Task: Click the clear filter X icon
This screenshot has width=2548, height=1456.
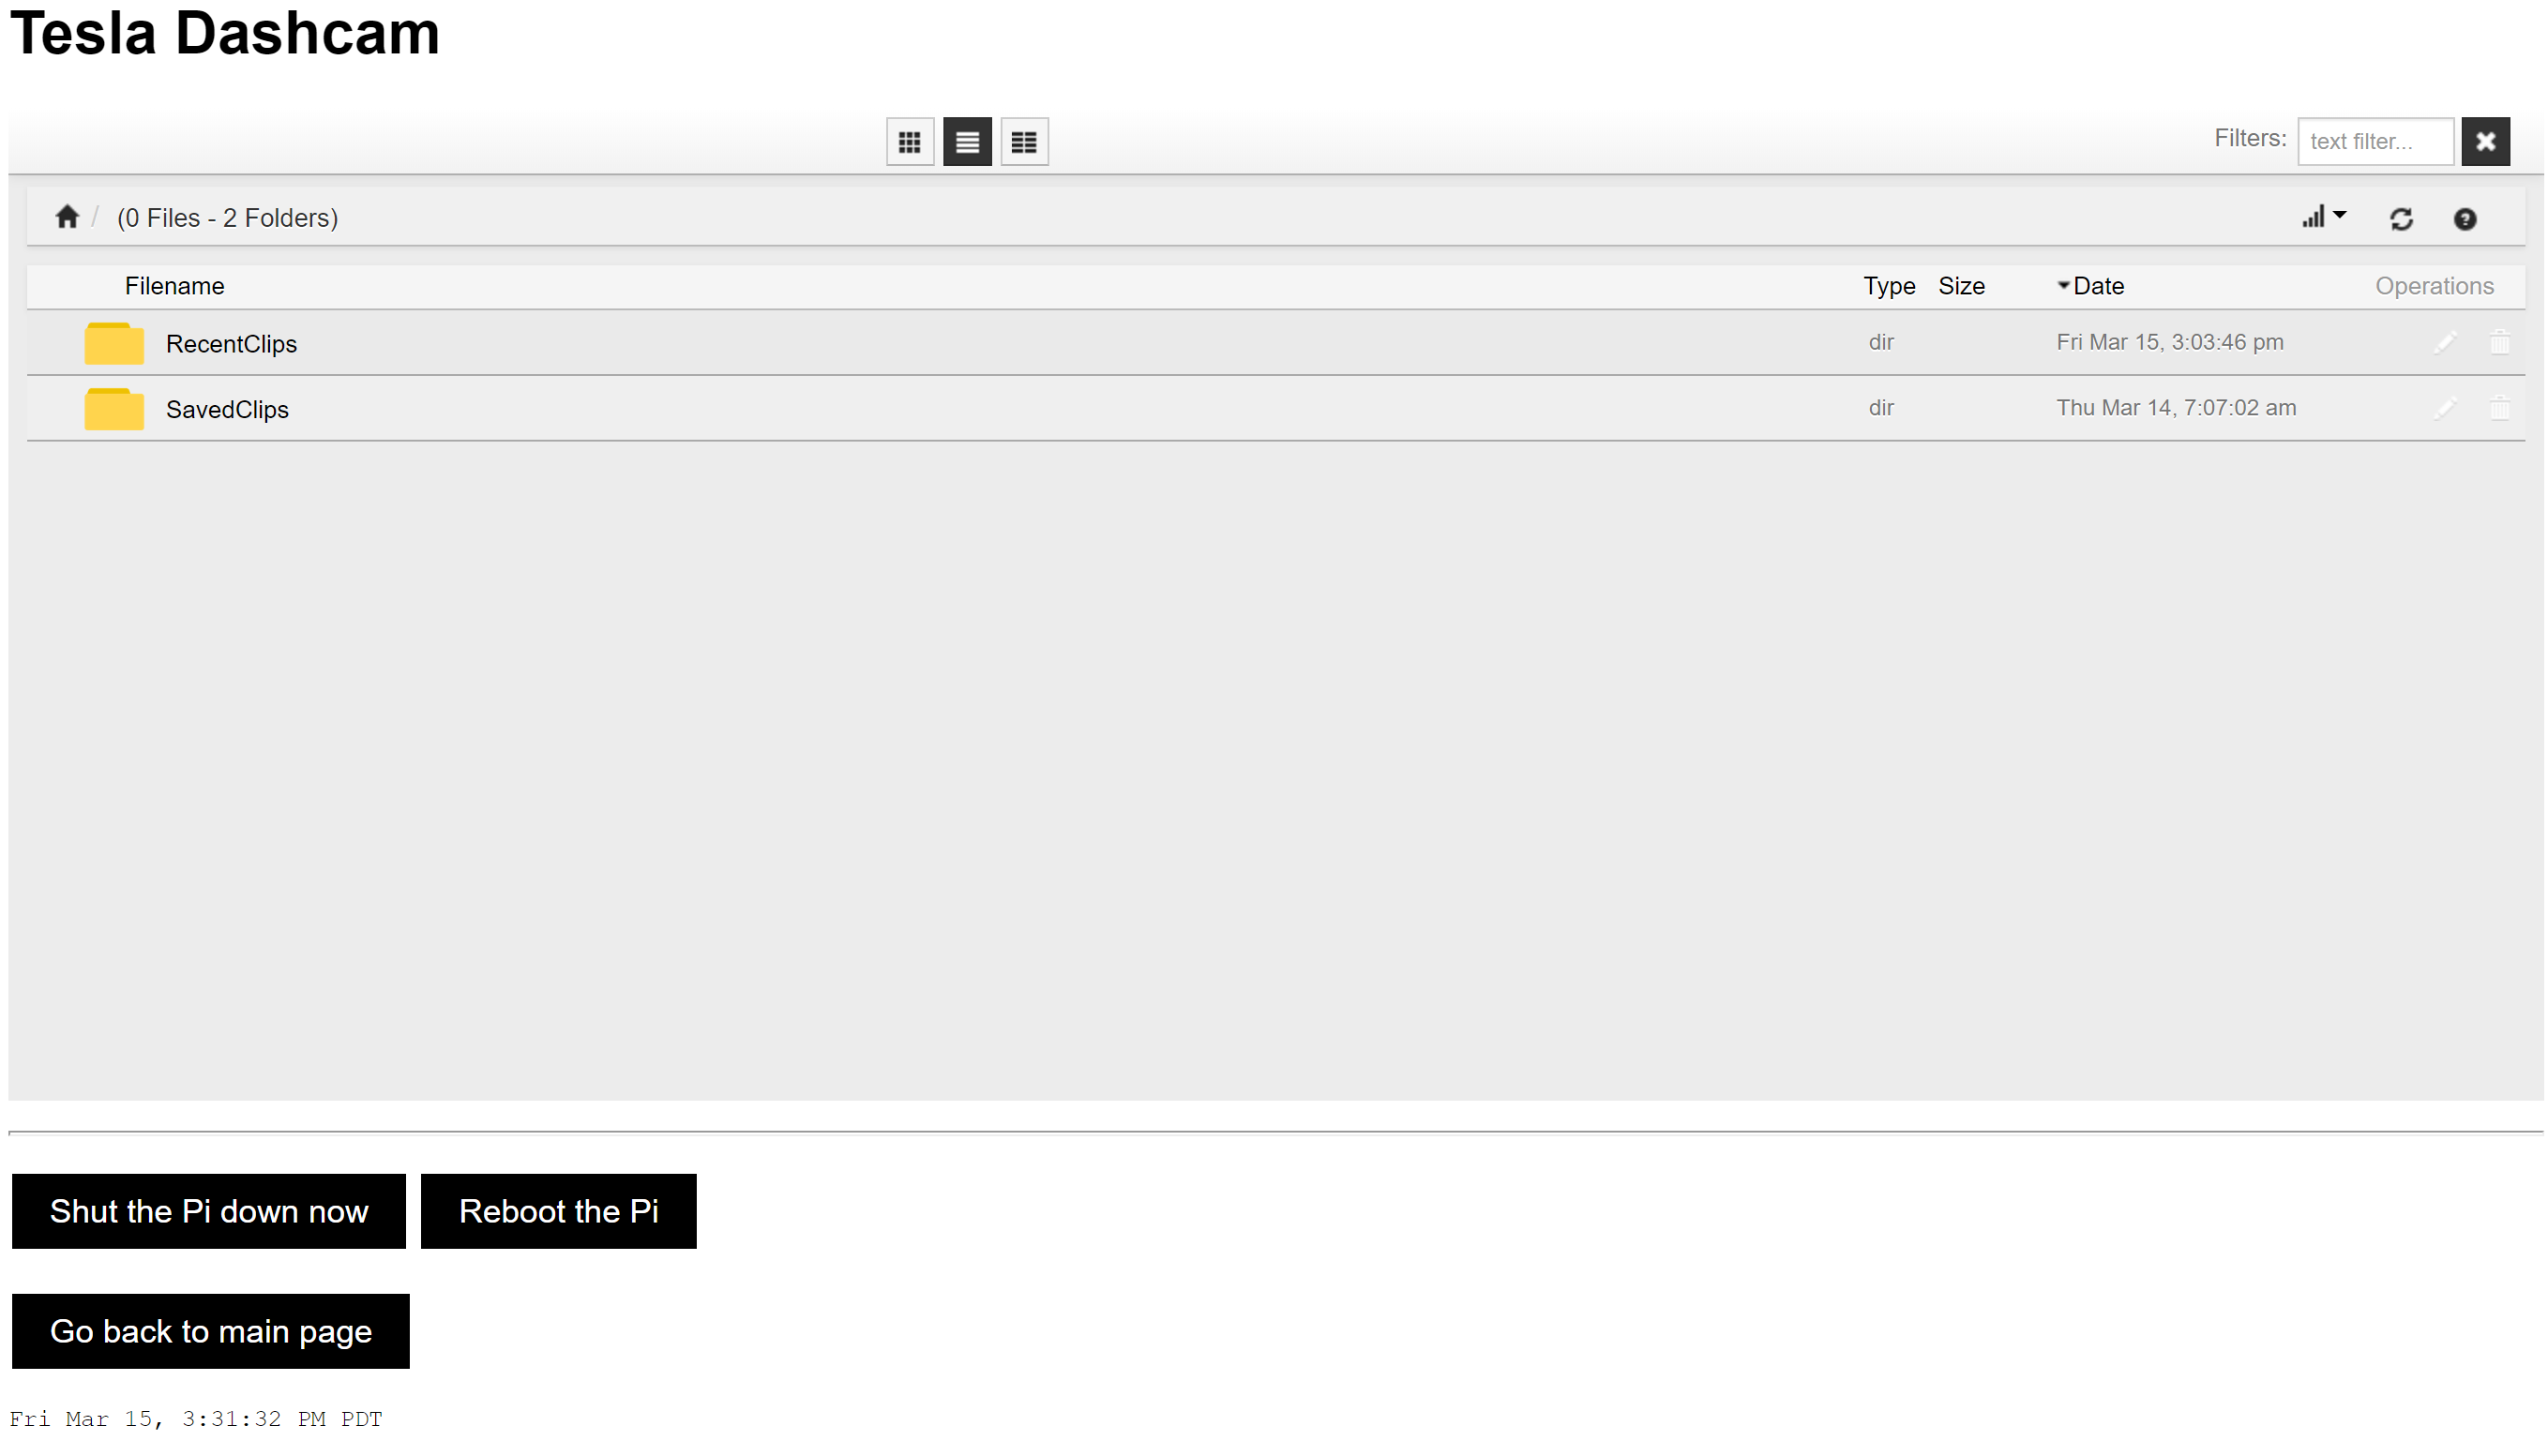Action: coord(2485,142)
